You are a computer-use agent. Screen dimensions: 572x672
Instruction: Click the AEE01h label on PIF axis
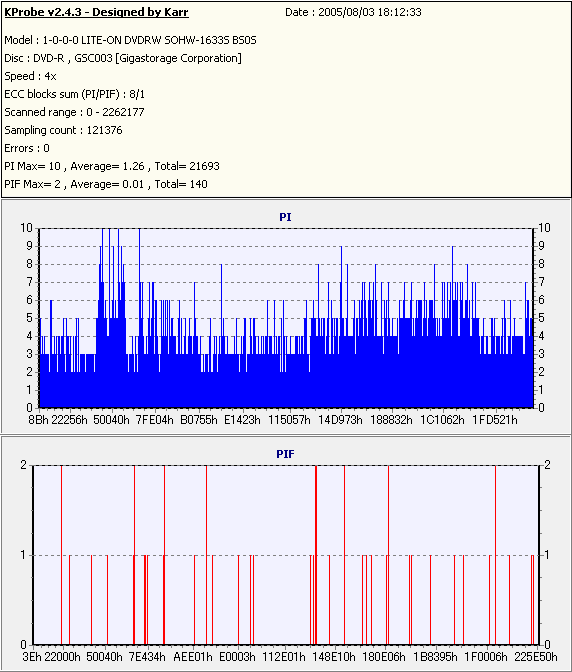193,657
